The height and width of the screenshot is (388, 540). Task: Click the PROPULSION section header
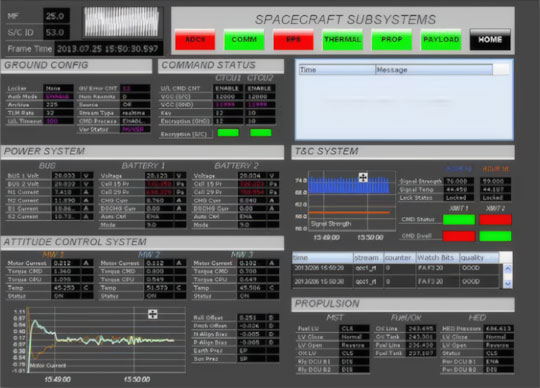point(403,304)
